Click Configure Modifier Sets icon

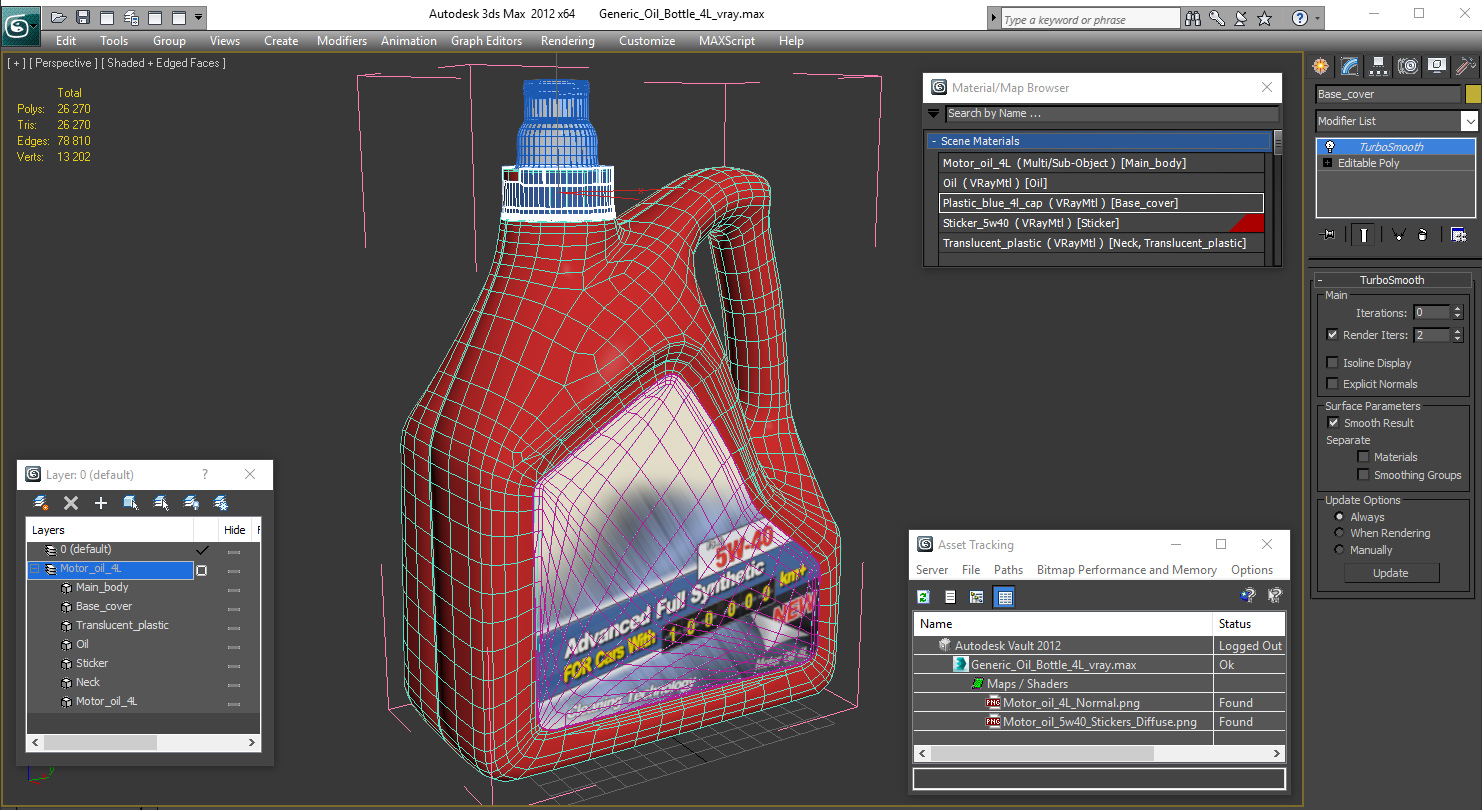point(1458,234)
